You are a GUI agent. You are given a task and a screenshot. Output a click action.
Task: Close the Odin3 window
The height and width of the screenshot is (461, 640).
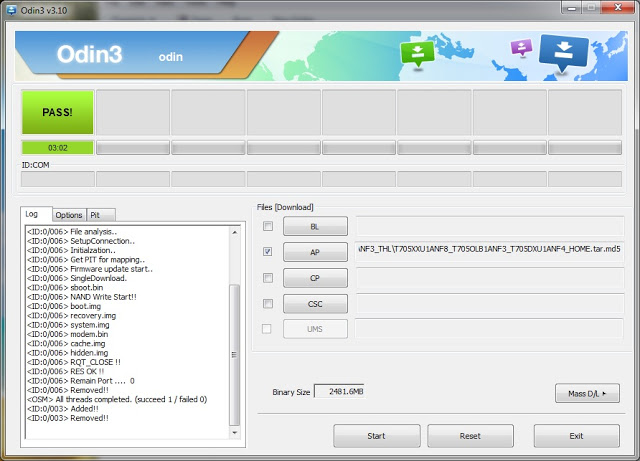[618, 7]
